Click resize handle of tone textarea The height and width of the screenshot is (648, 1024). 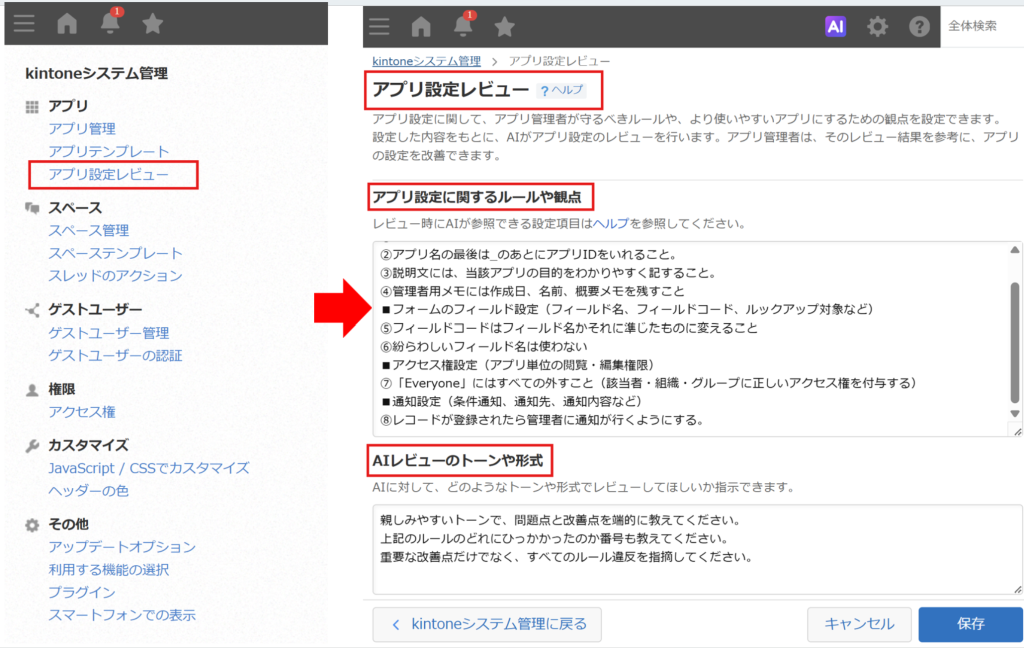(1017, 589)
